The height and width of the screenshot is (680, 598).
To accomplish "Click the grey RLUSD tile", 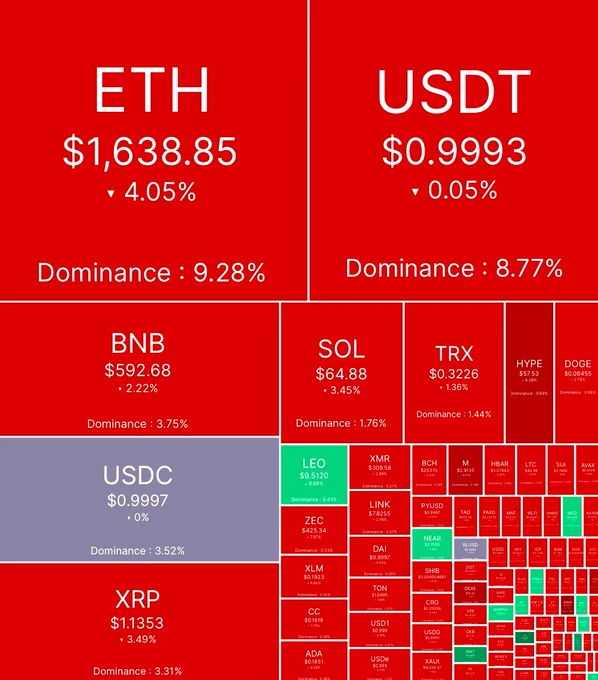I will (470, 549).
